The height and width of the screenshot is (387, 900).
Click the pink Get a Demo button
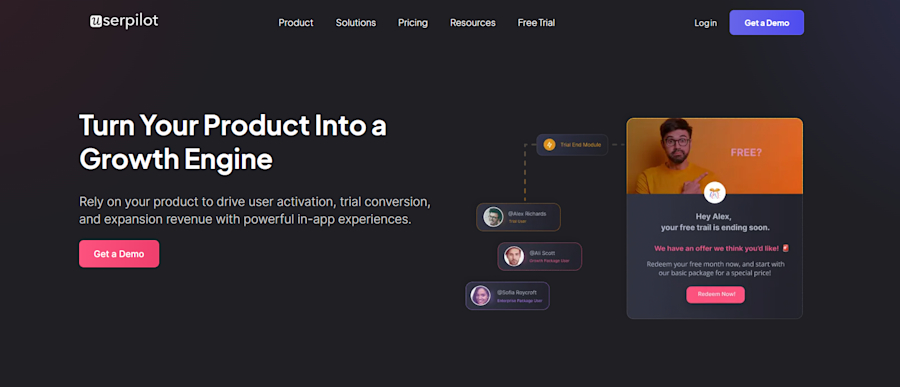pos(119,254)
